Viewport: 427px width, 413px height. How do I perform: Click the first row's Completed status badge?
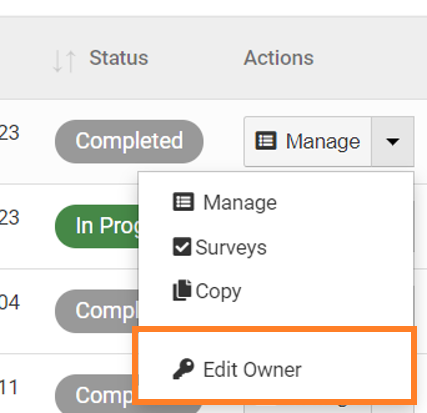click(129, 141)
